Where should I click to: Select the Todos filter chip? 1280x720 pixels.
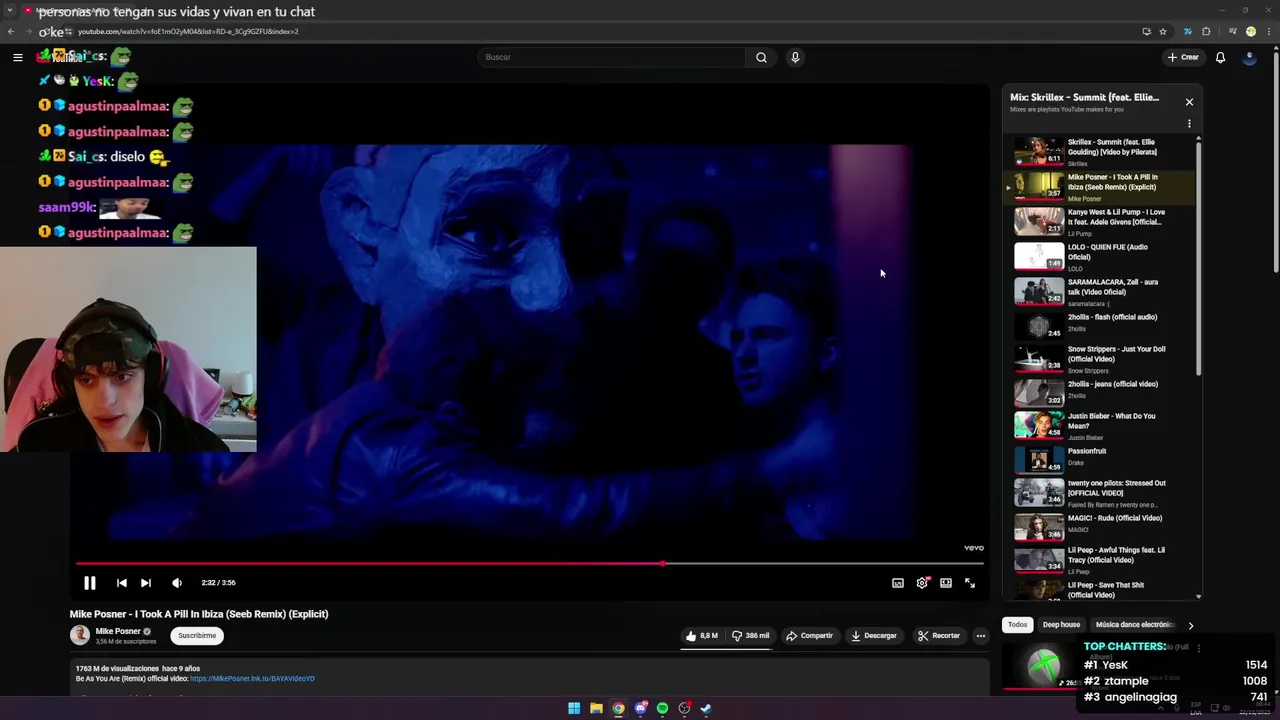1017,625
